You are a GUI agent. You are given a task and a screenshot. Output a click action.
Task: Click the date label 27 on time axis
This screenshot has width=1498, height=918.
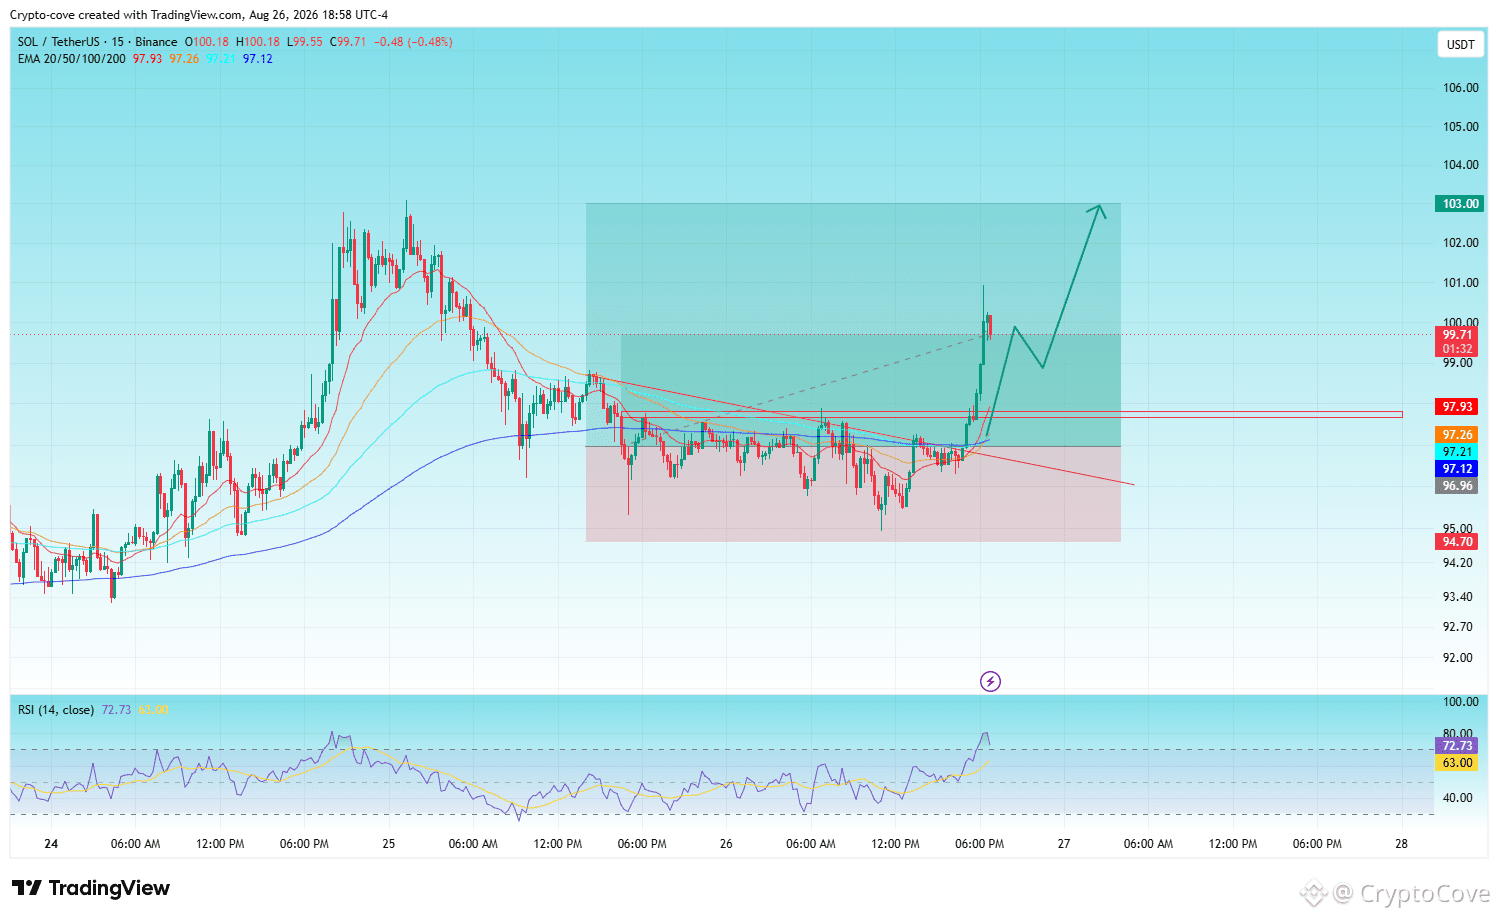pyautogui.click(x=1064, y=844)
